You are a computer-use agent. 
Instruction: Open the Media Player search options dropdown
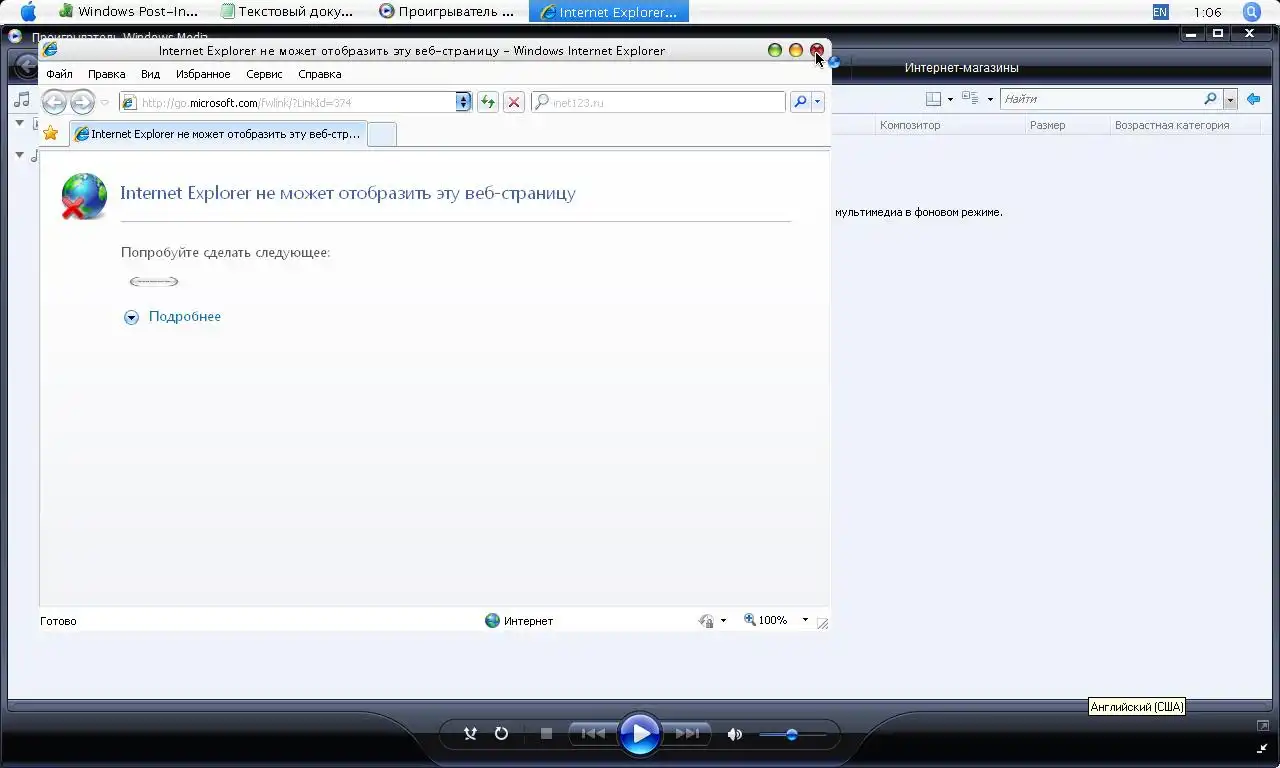(x=1230, y=99)
